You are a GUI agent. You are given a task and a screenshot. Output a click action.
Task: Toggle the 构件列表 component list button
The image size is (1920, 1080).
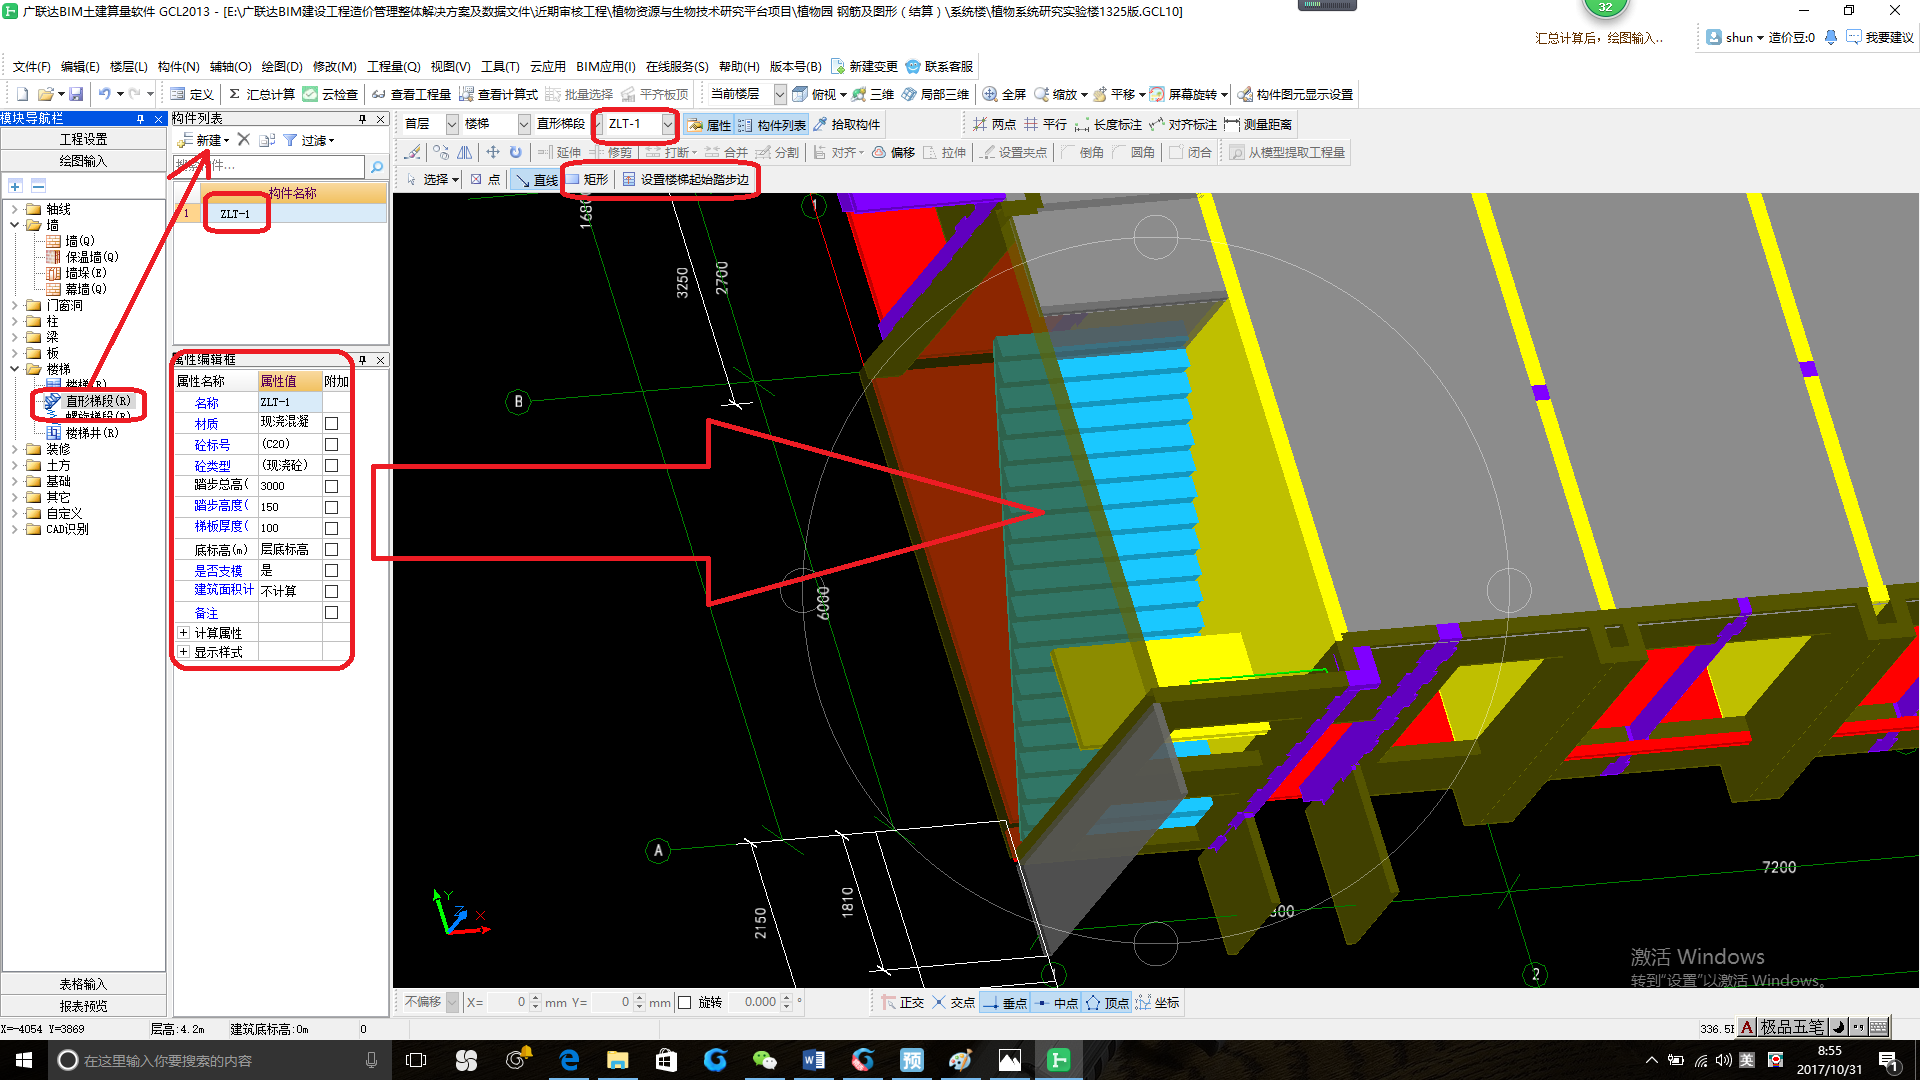point(772,125)
